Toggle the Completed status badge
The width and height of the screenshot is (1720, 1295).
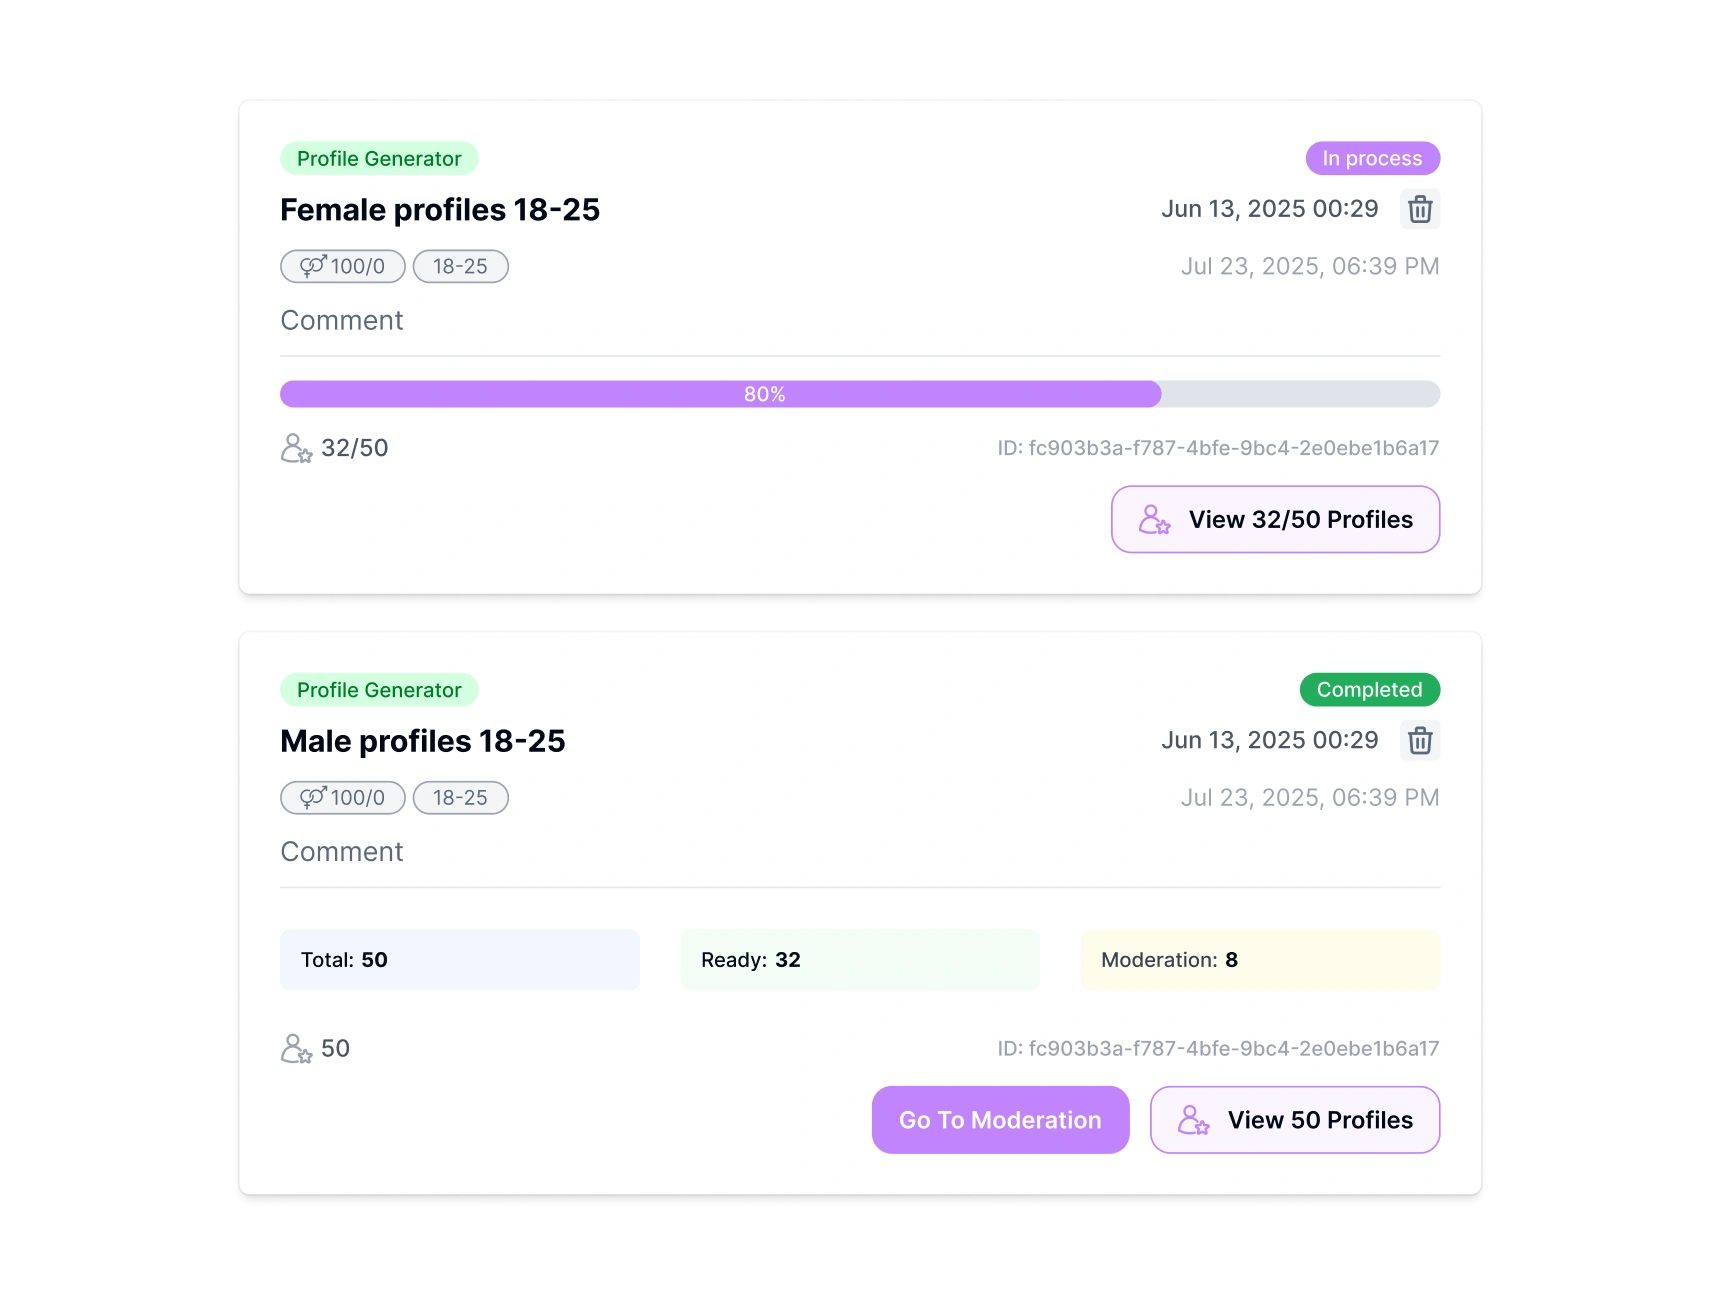[x=1369, y=690]
